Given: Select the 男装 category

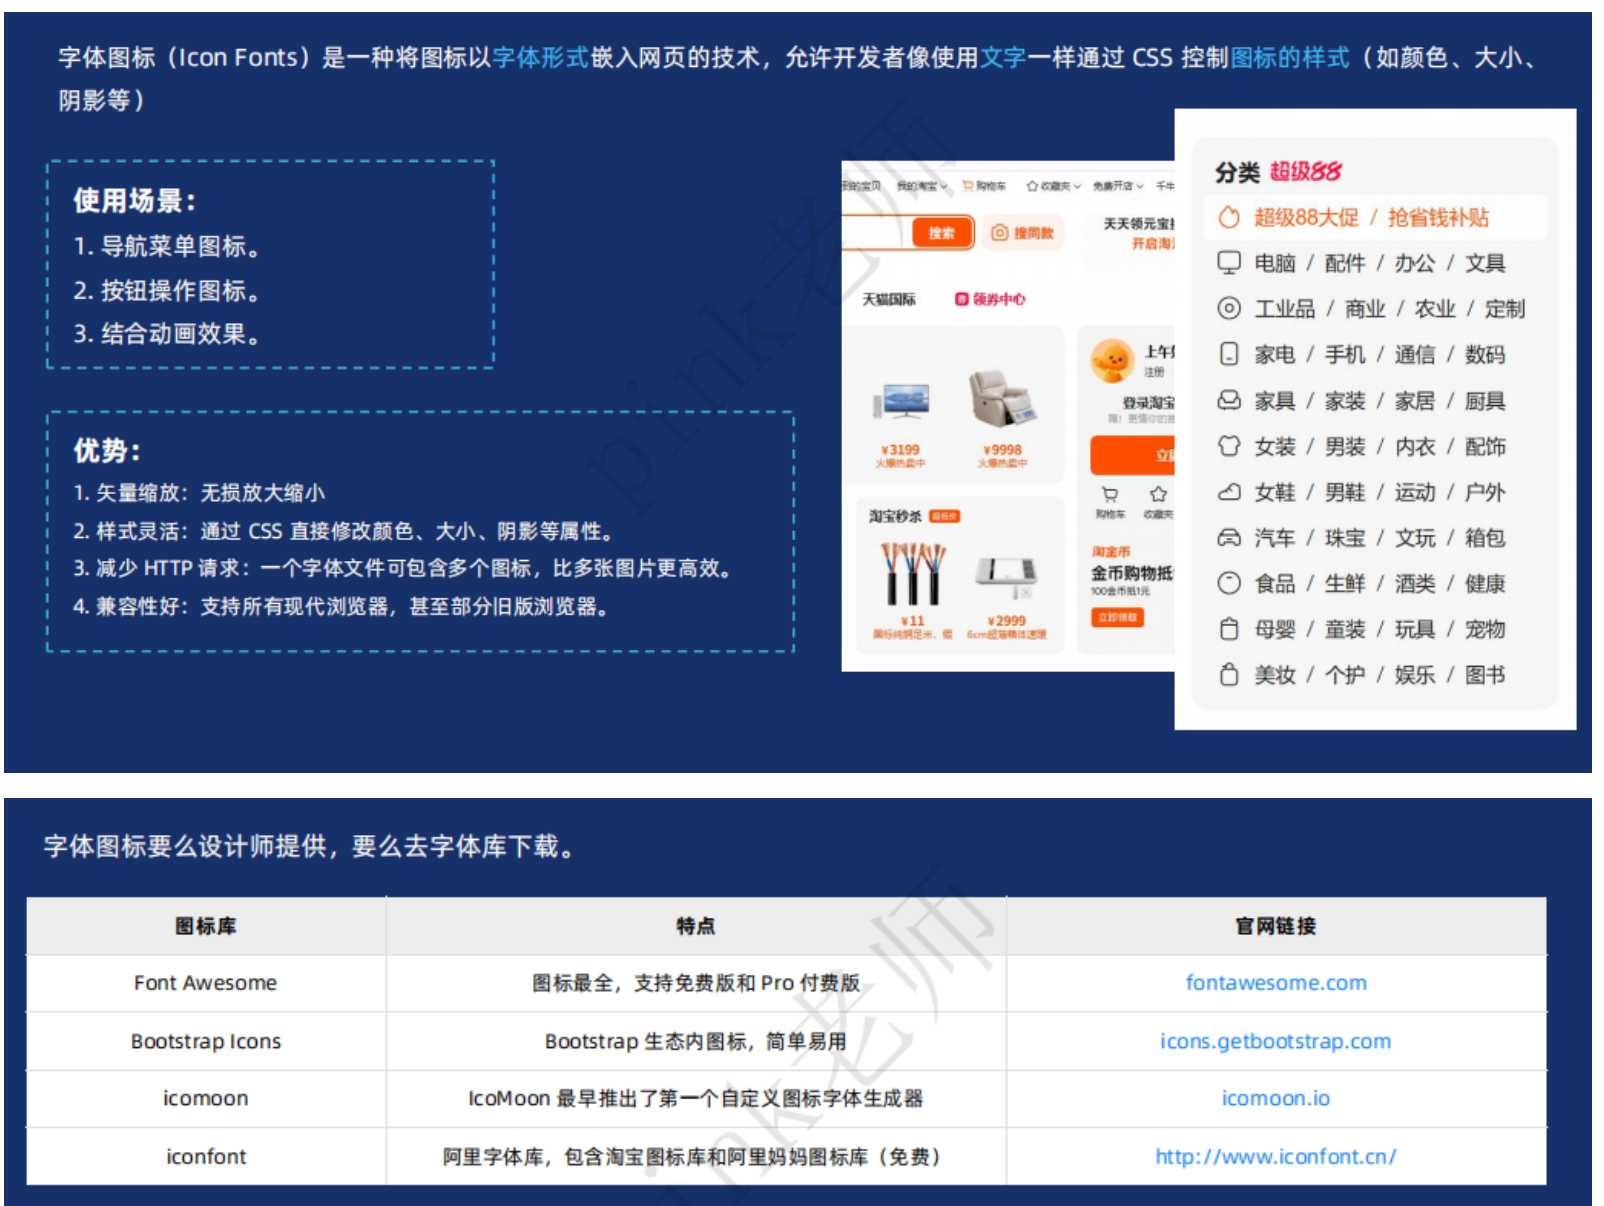Looking at the screenshot, I should coord(1345,446).
